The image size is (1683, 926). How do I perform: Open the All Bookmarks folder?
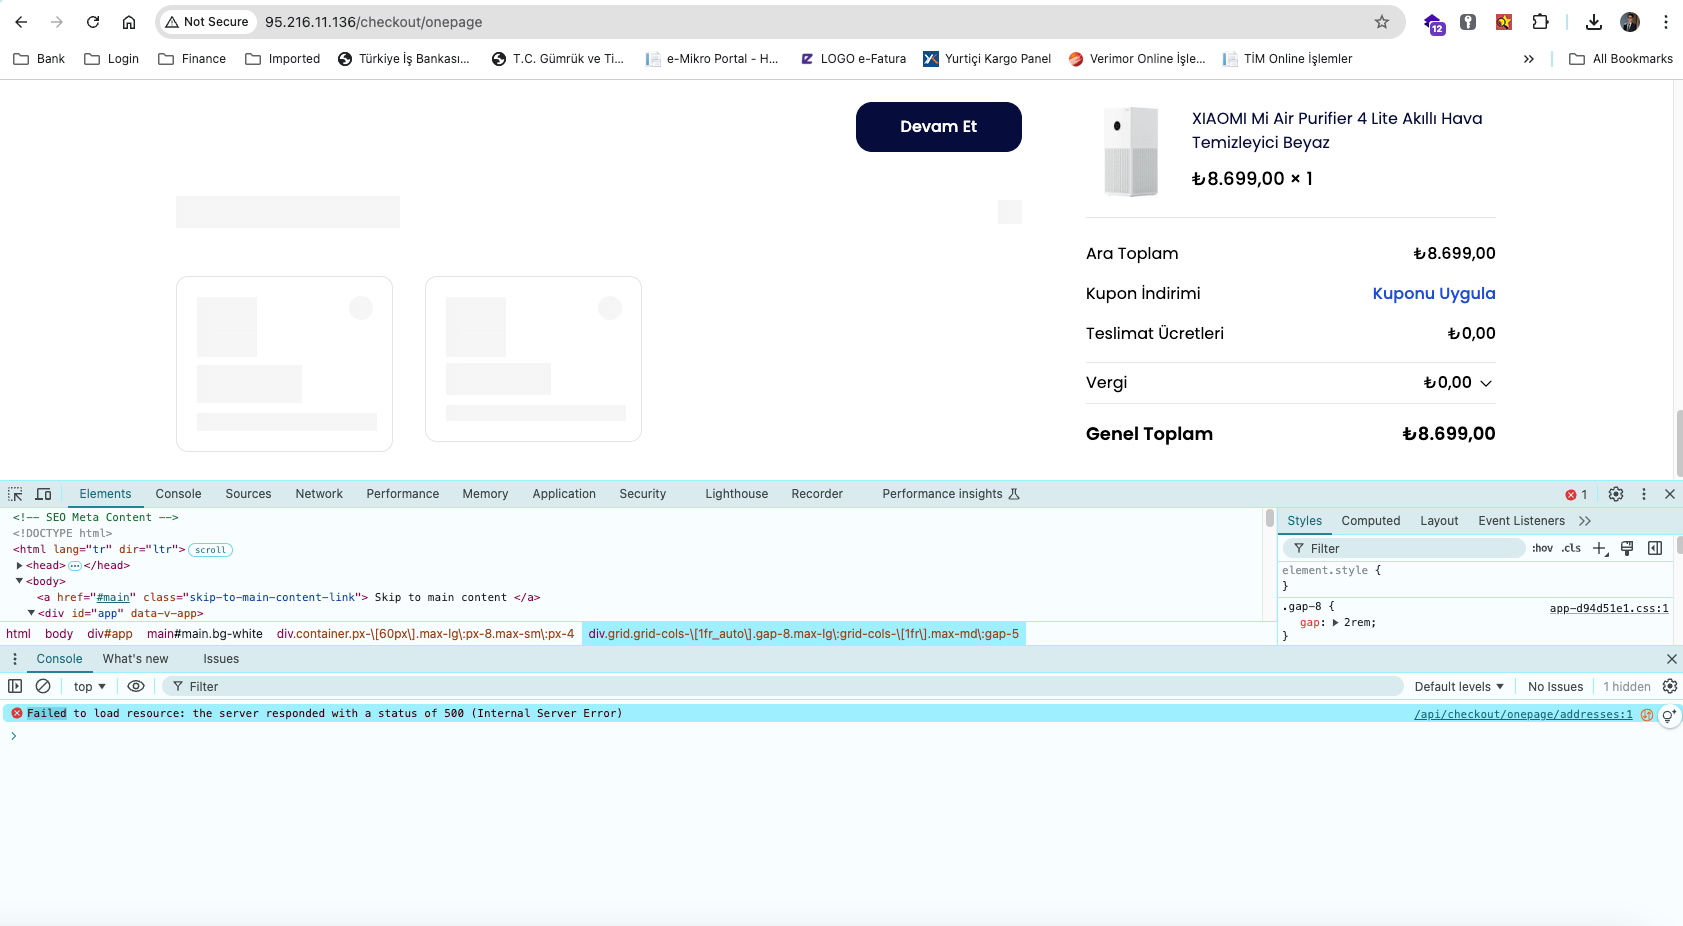[1621, 59]
